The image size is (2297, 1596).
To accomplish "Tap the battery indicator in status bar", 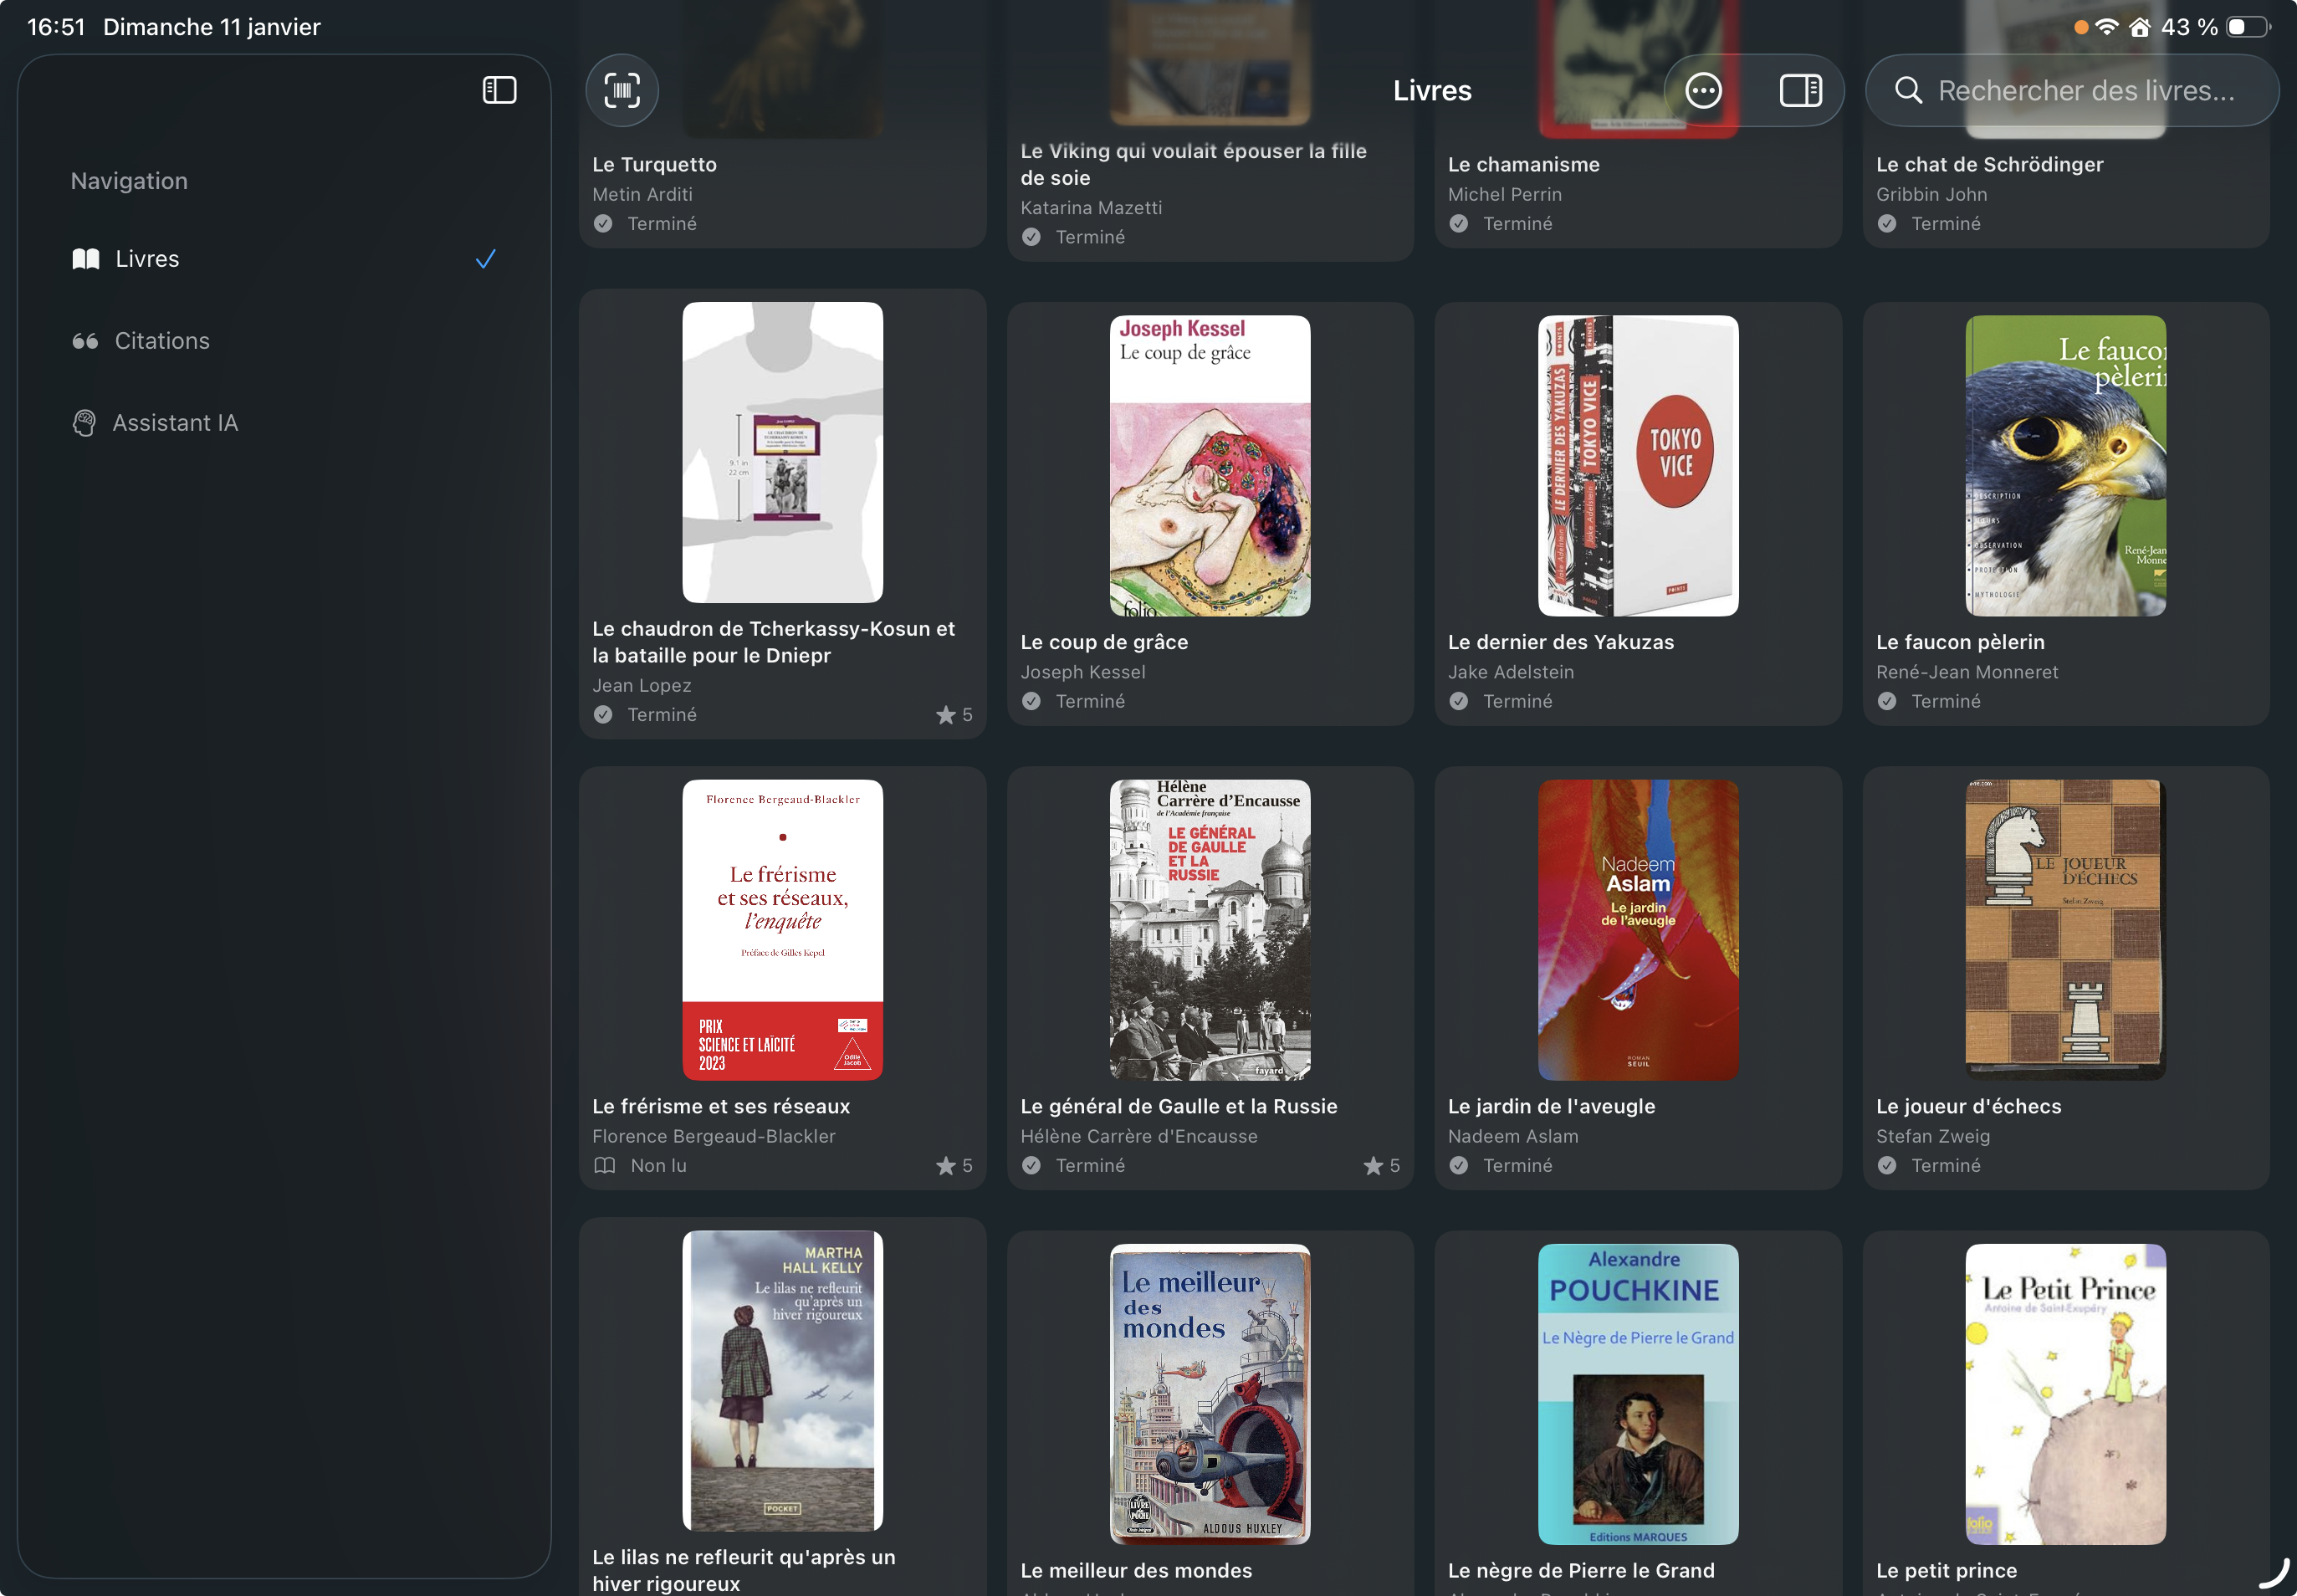I will [x=2247, y=27].
